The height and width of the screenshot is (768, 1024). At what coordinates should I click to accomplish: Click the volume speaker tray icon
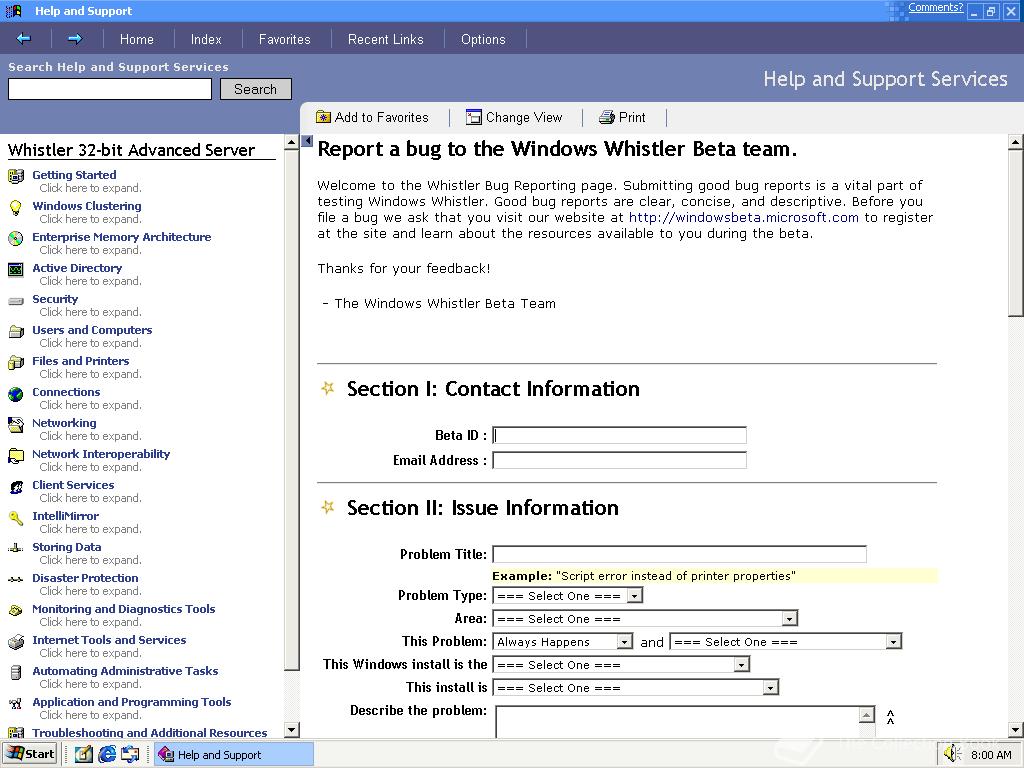[x=952, y=754]
